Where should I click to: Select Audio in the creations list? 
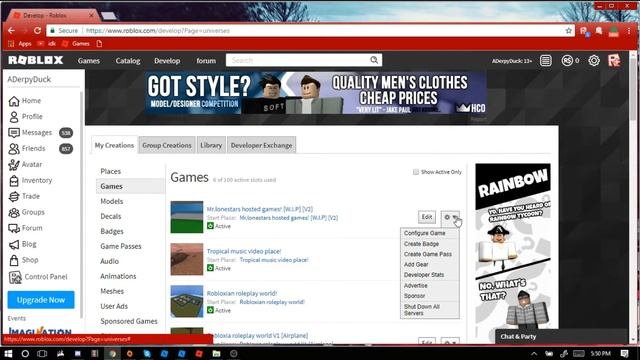(x=109, y=262)
